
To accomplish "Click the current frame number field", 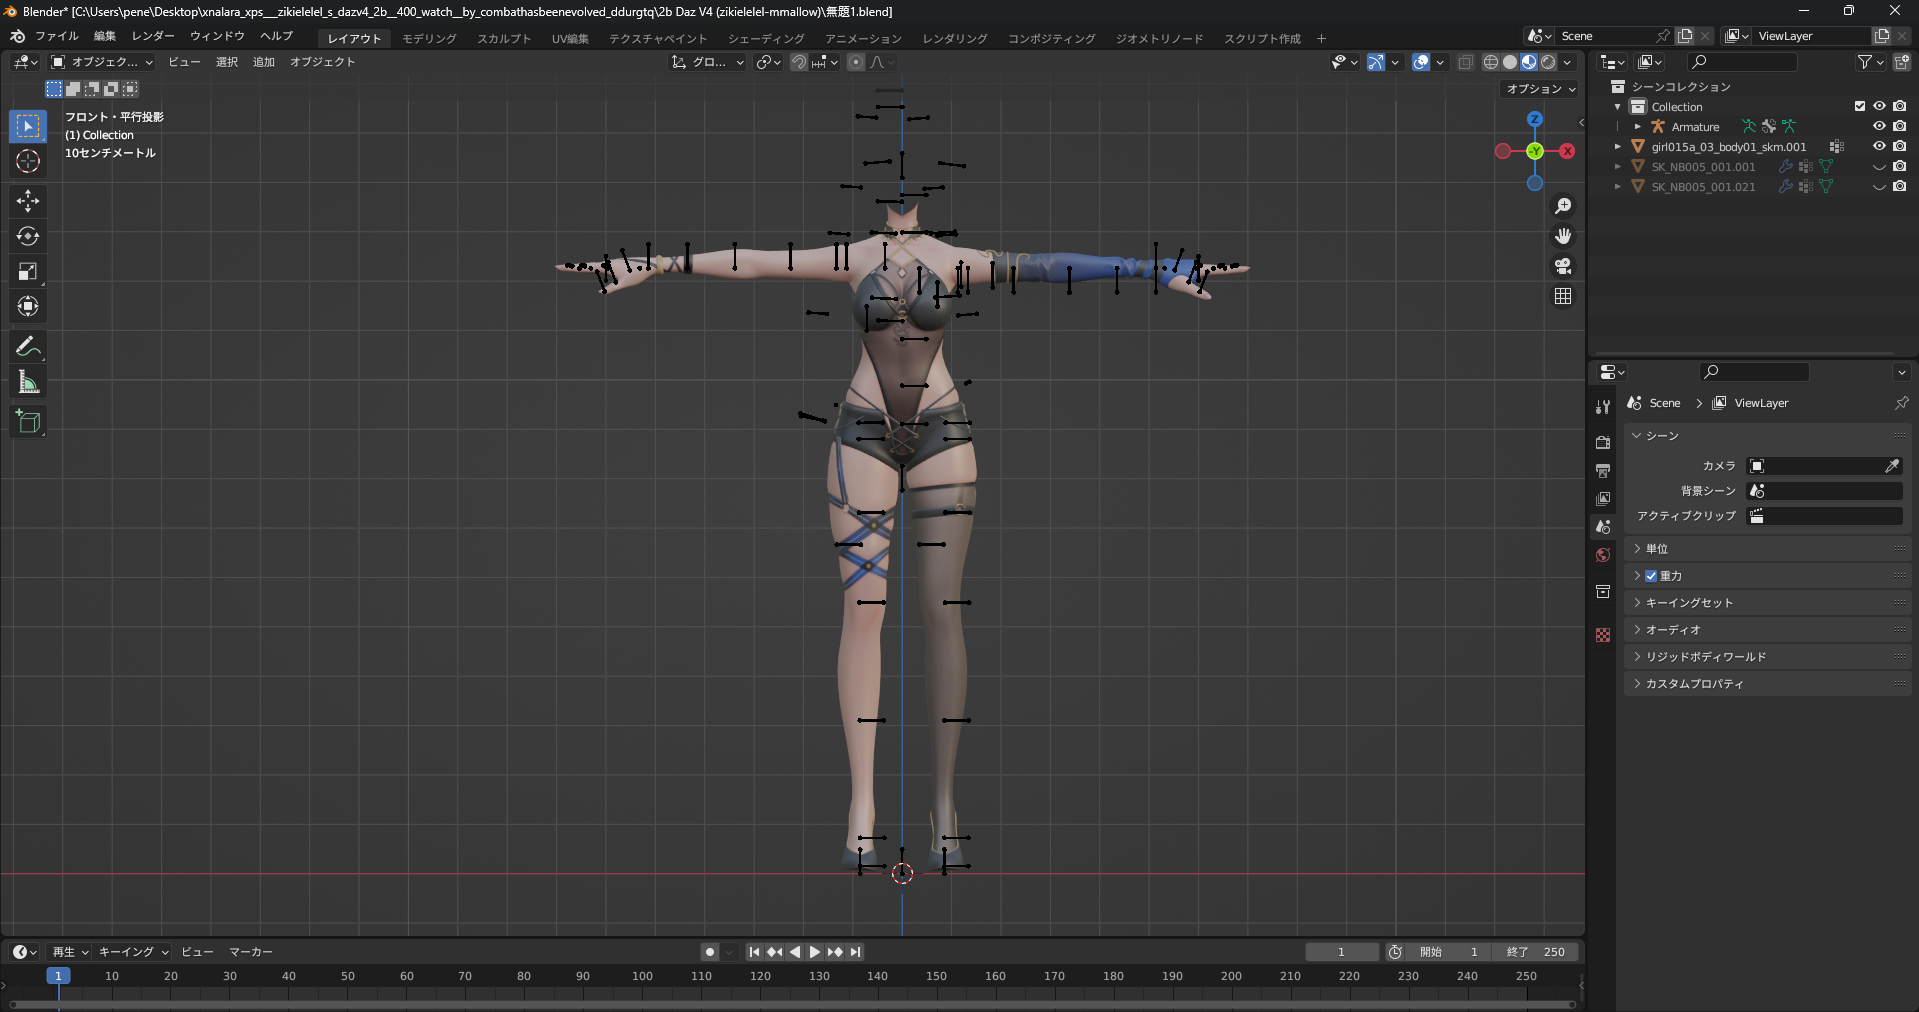I will 1341,952.
